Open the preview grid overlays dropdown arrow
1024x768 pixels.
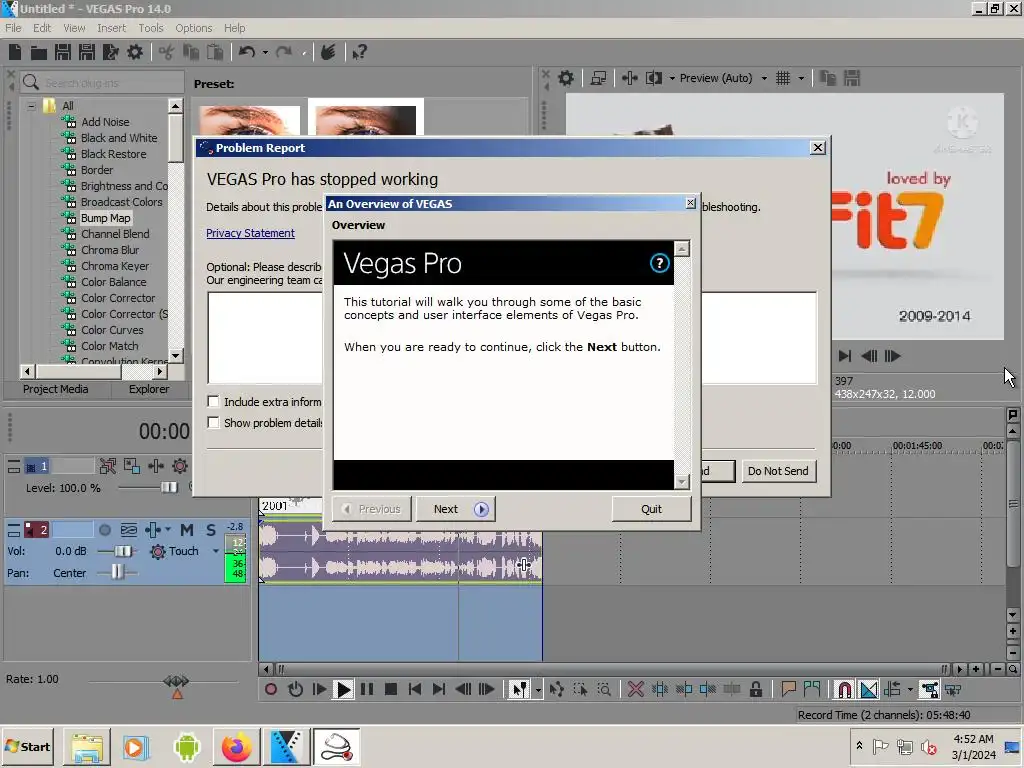coord(801,78)
